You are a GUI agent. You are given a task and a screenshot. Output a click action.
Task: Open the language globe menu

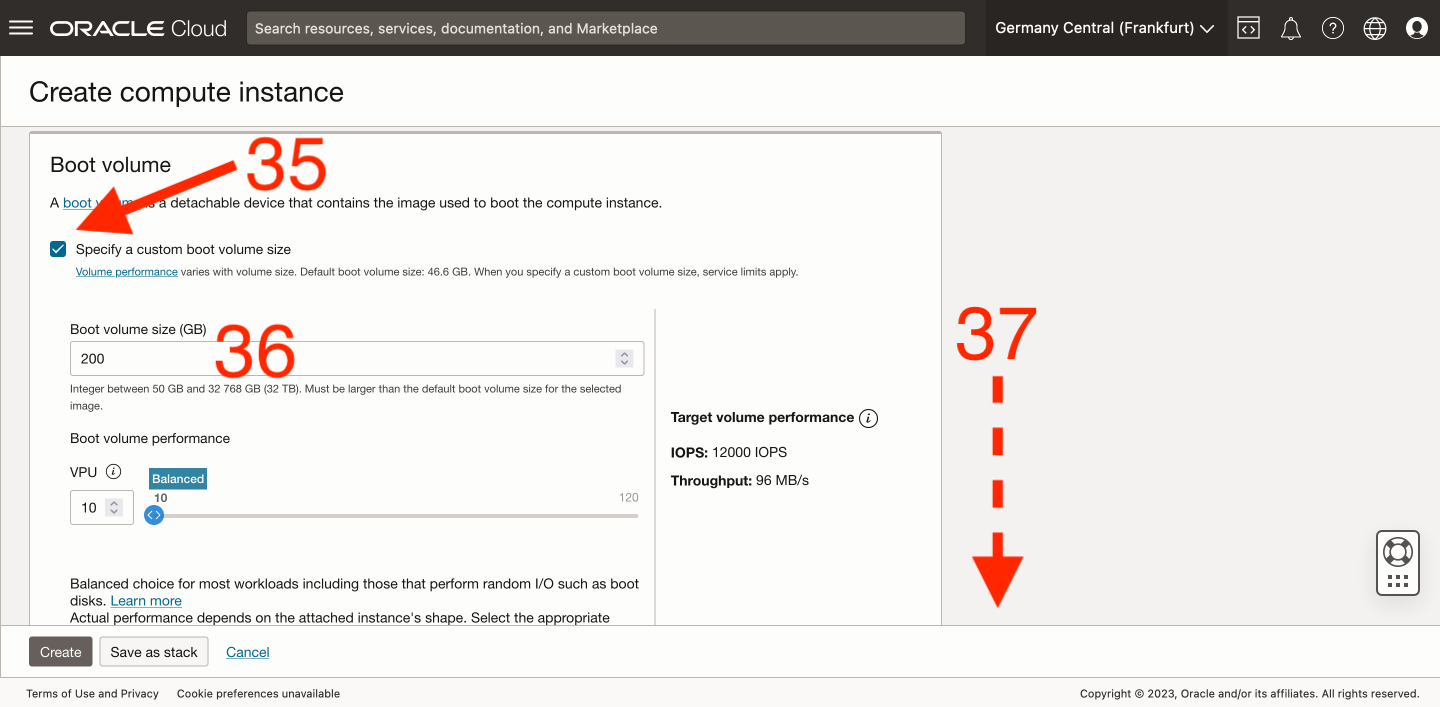coord(1375,28)
